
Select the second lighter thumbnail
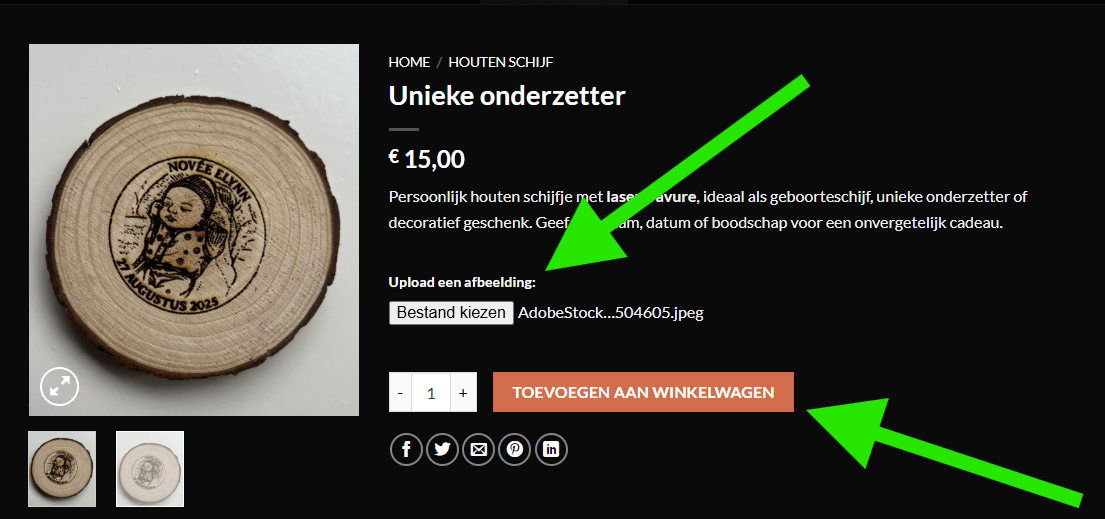[x=150, y=468]
